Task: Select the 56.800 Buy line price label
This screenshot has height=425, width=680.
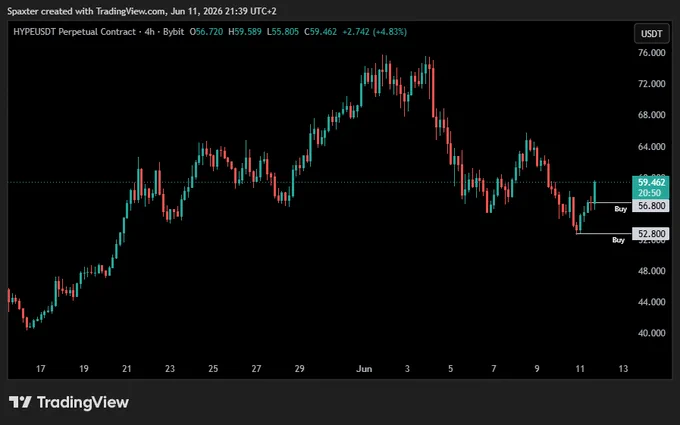Action: click(651, 206)
